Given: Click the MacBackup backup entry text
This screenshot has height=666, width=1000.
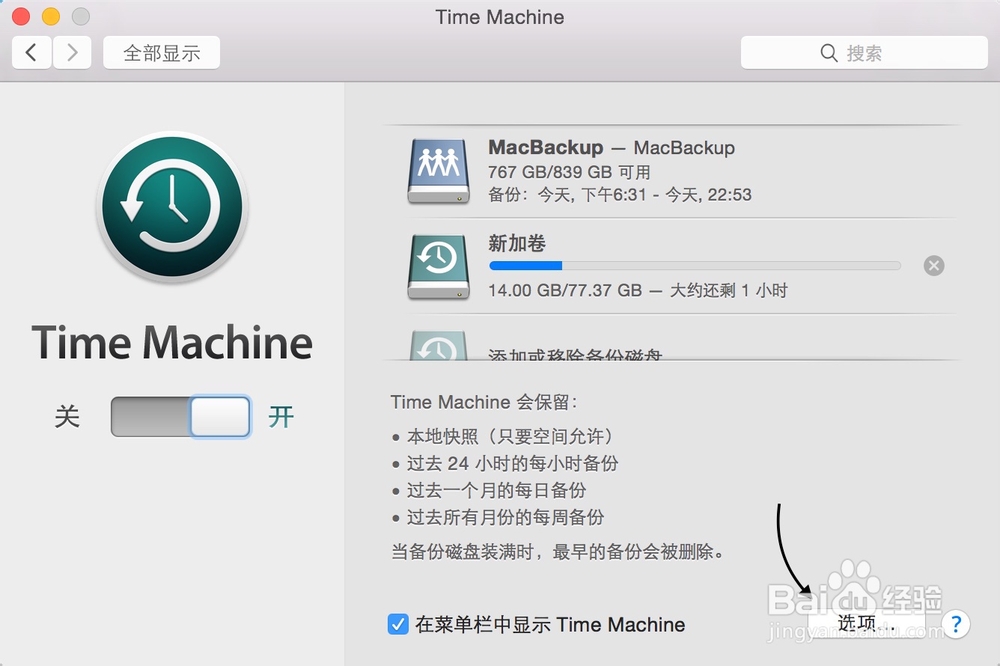Looking at the screenshot, I should click(609, 147).
